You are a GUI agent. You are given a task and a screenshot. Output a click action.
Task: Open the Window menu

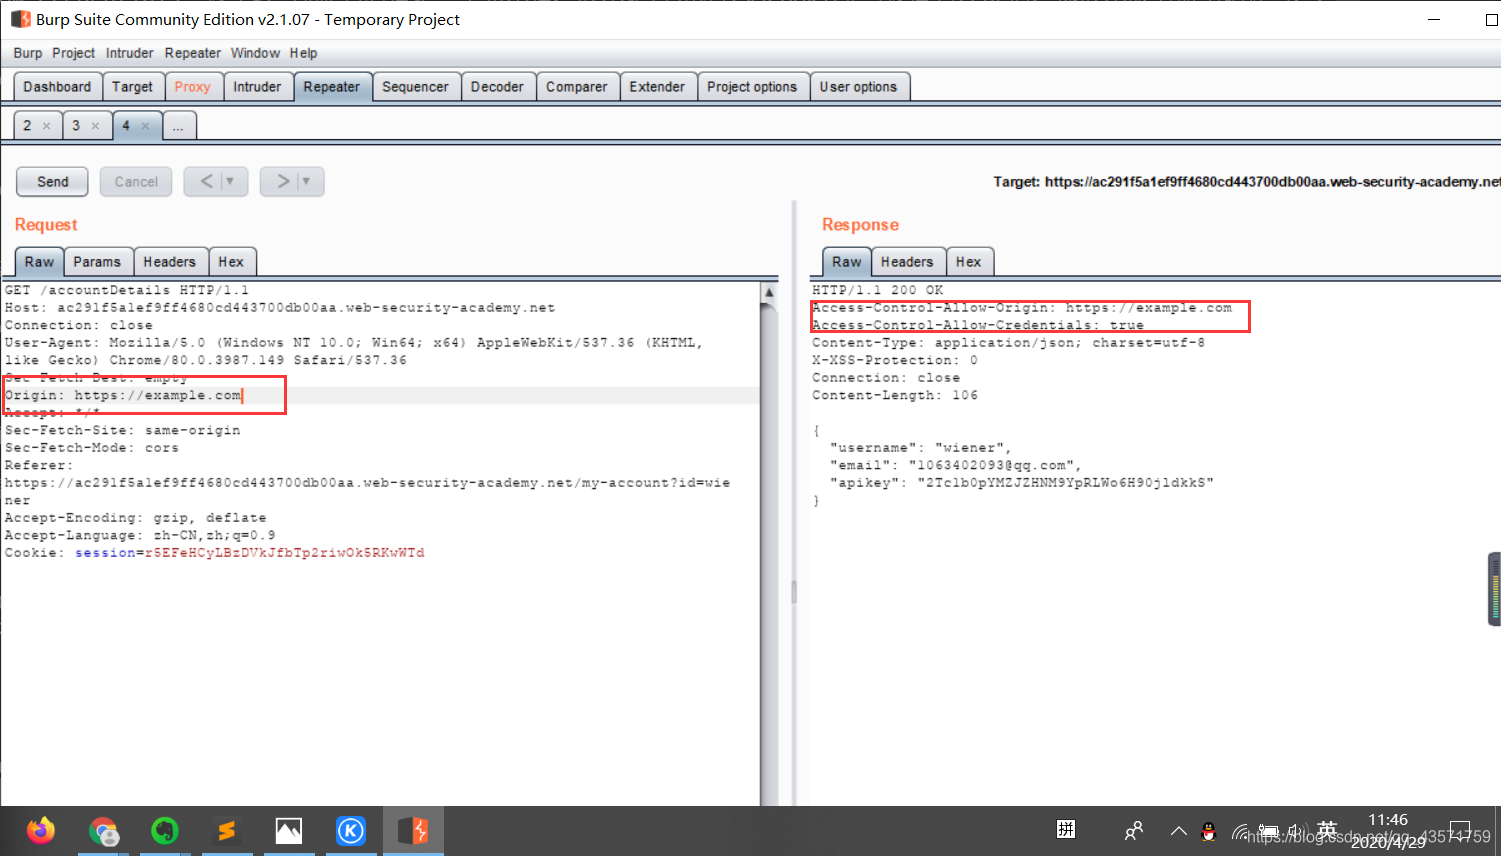click(x=255, y=53)
